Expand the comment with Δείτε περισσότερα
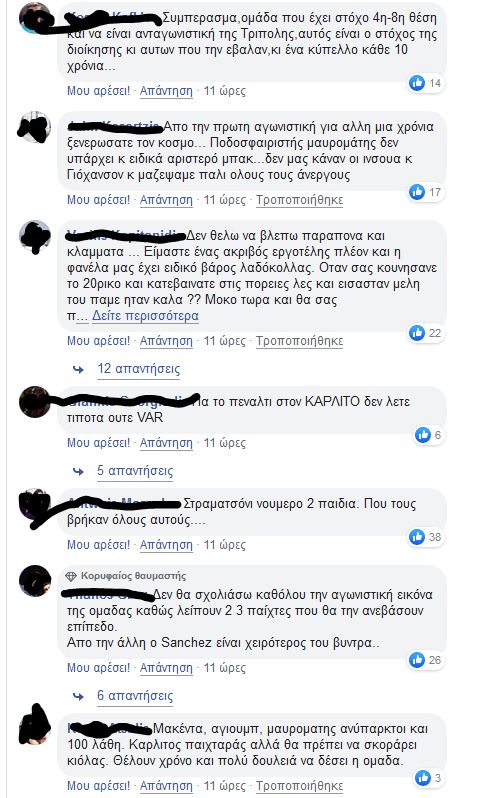 point(145,316)
